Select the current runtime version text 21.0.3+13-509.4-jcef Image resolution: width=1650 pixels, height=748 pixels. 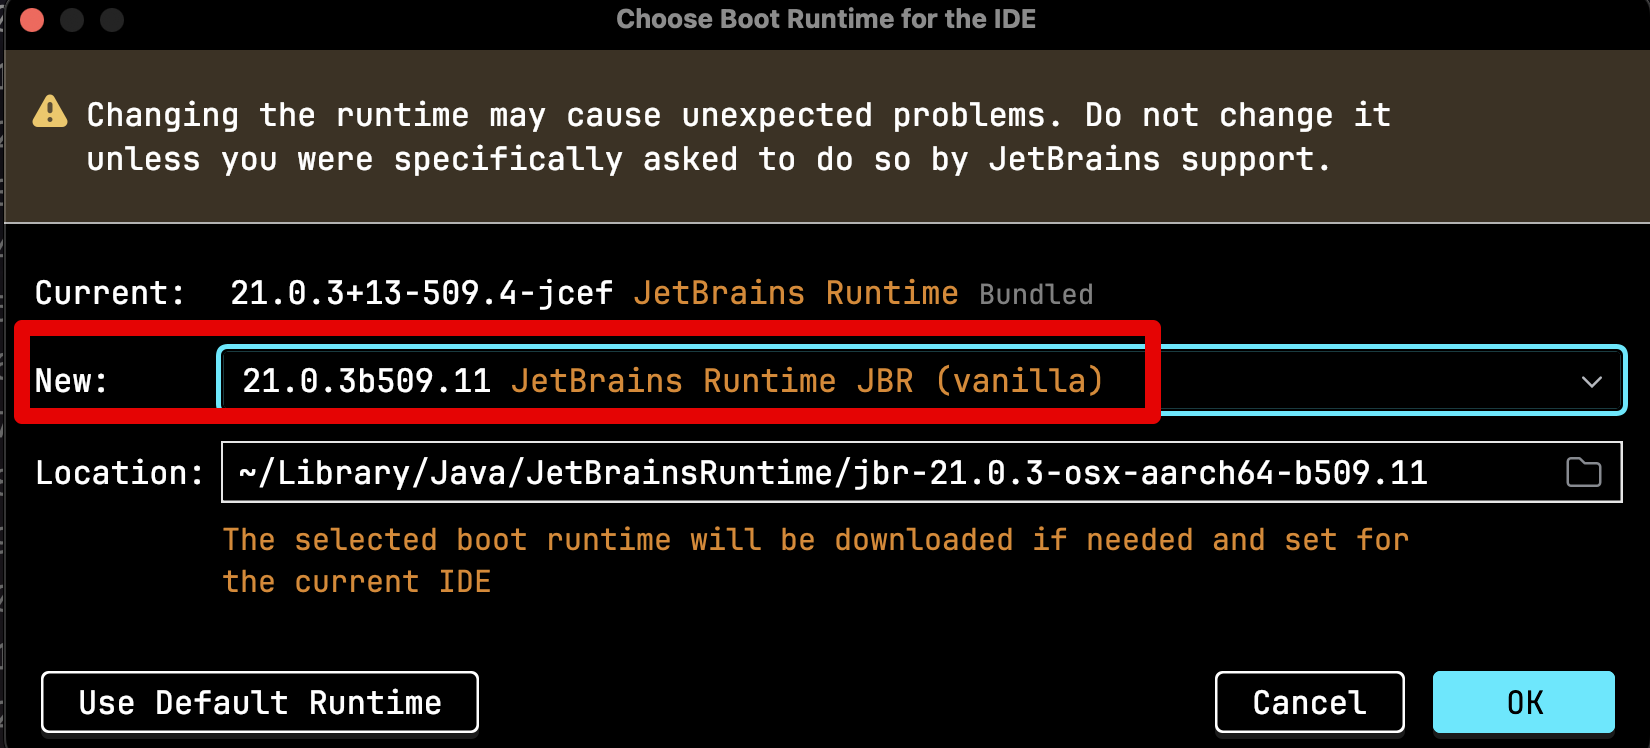[421, 293]
